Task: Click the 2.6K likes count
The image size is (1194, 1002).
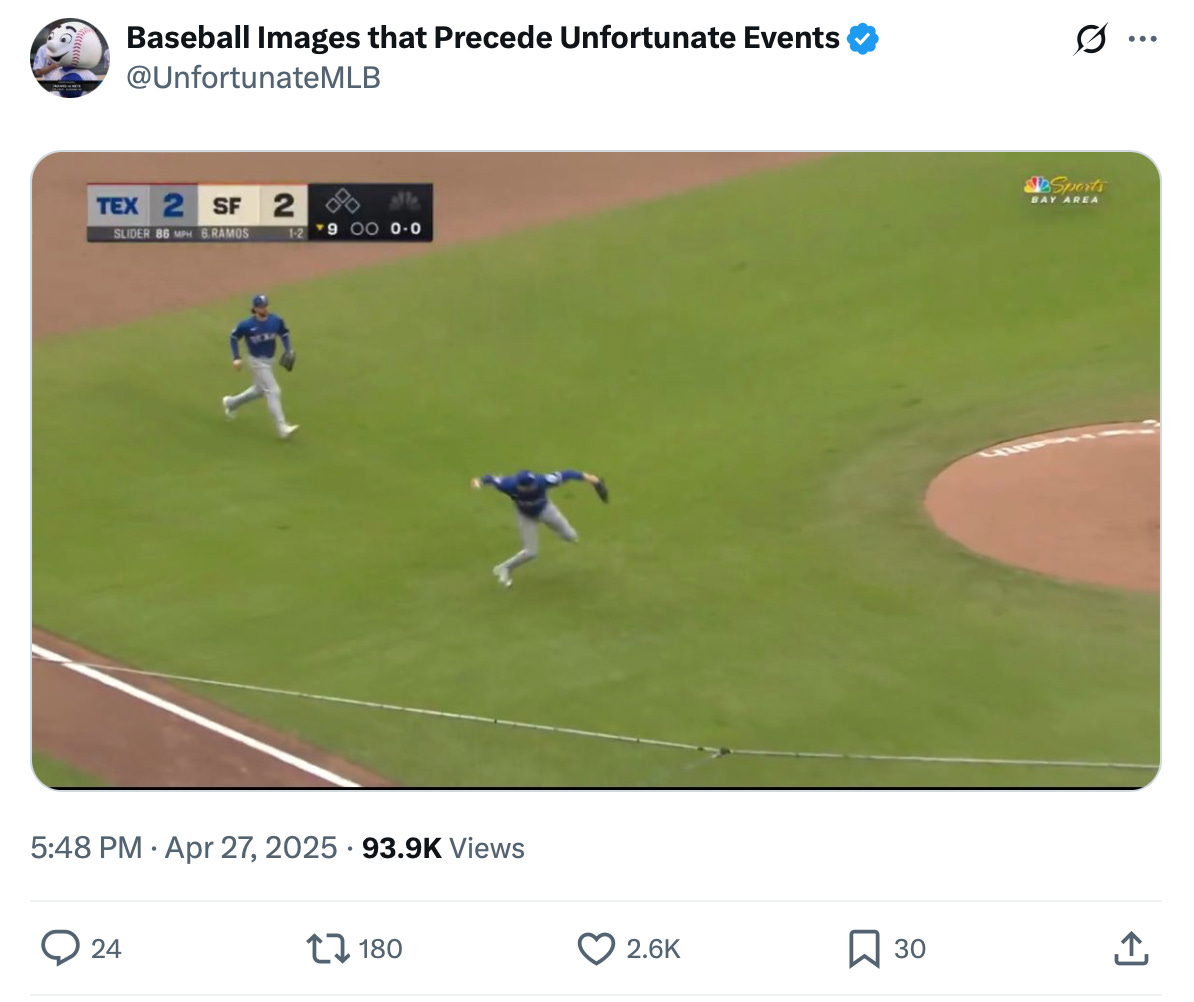Action: coord(653,949)
